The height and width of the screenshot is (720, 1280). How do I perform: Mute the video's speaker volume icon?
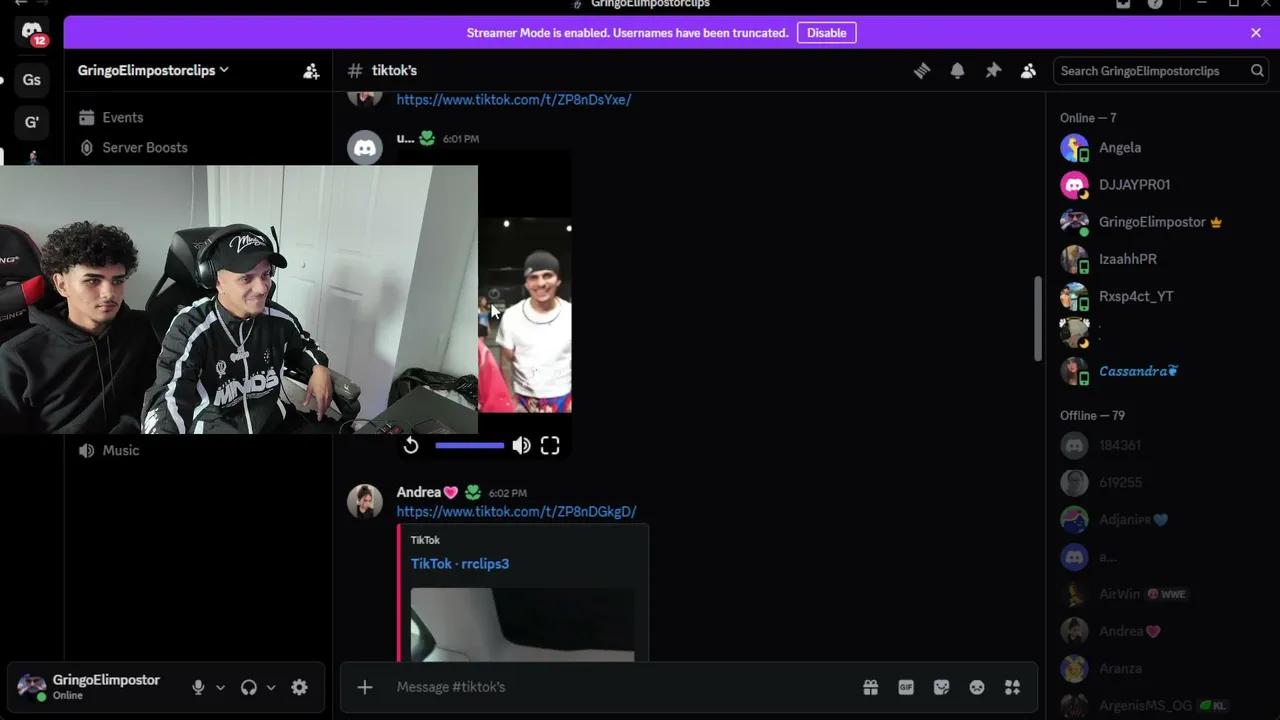521,446
